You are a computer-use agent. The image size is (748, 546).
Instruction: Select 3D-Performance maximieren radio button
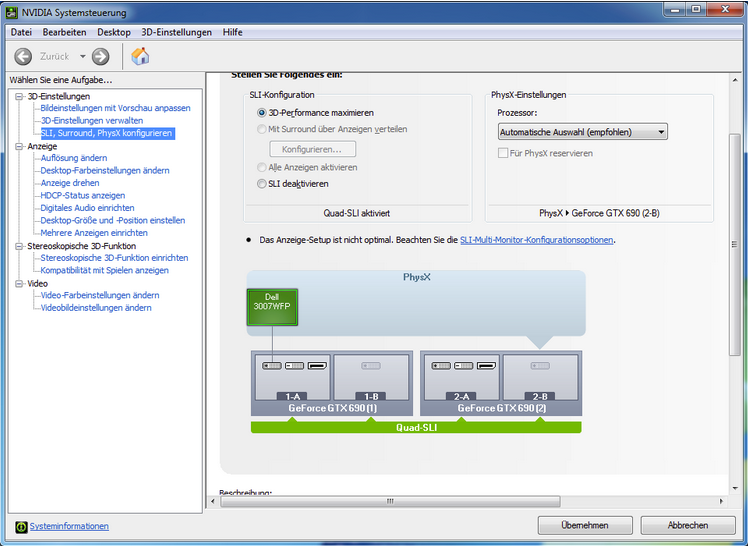261,113
